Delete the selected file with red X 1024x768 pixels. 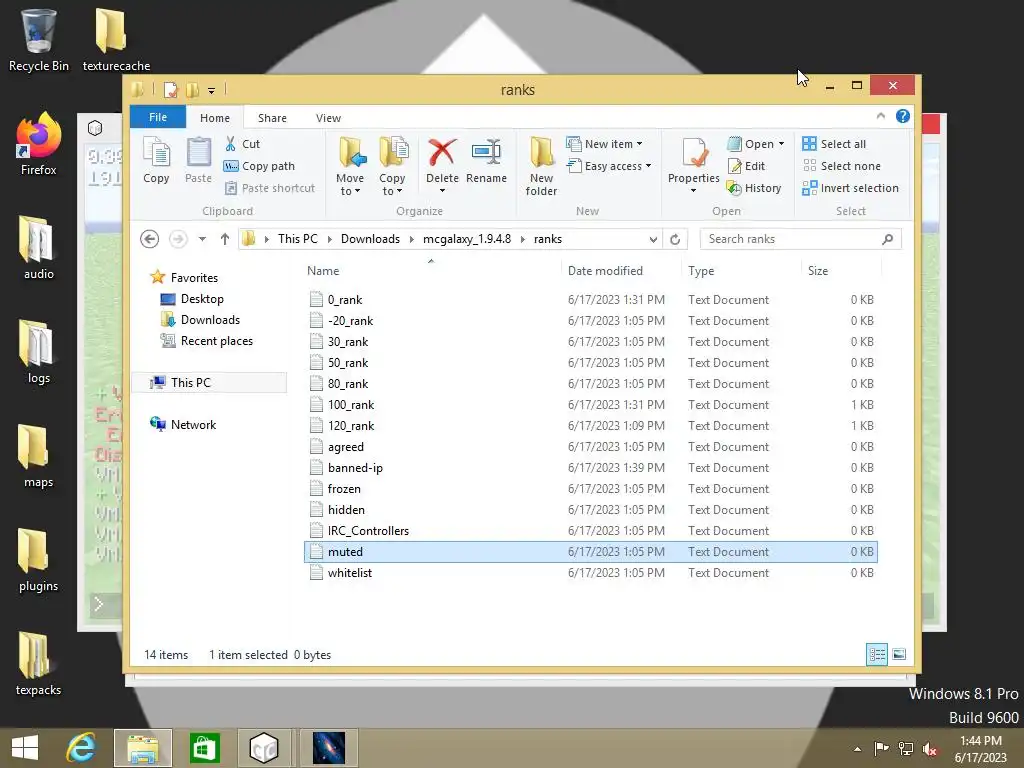[x=442, y=154]
